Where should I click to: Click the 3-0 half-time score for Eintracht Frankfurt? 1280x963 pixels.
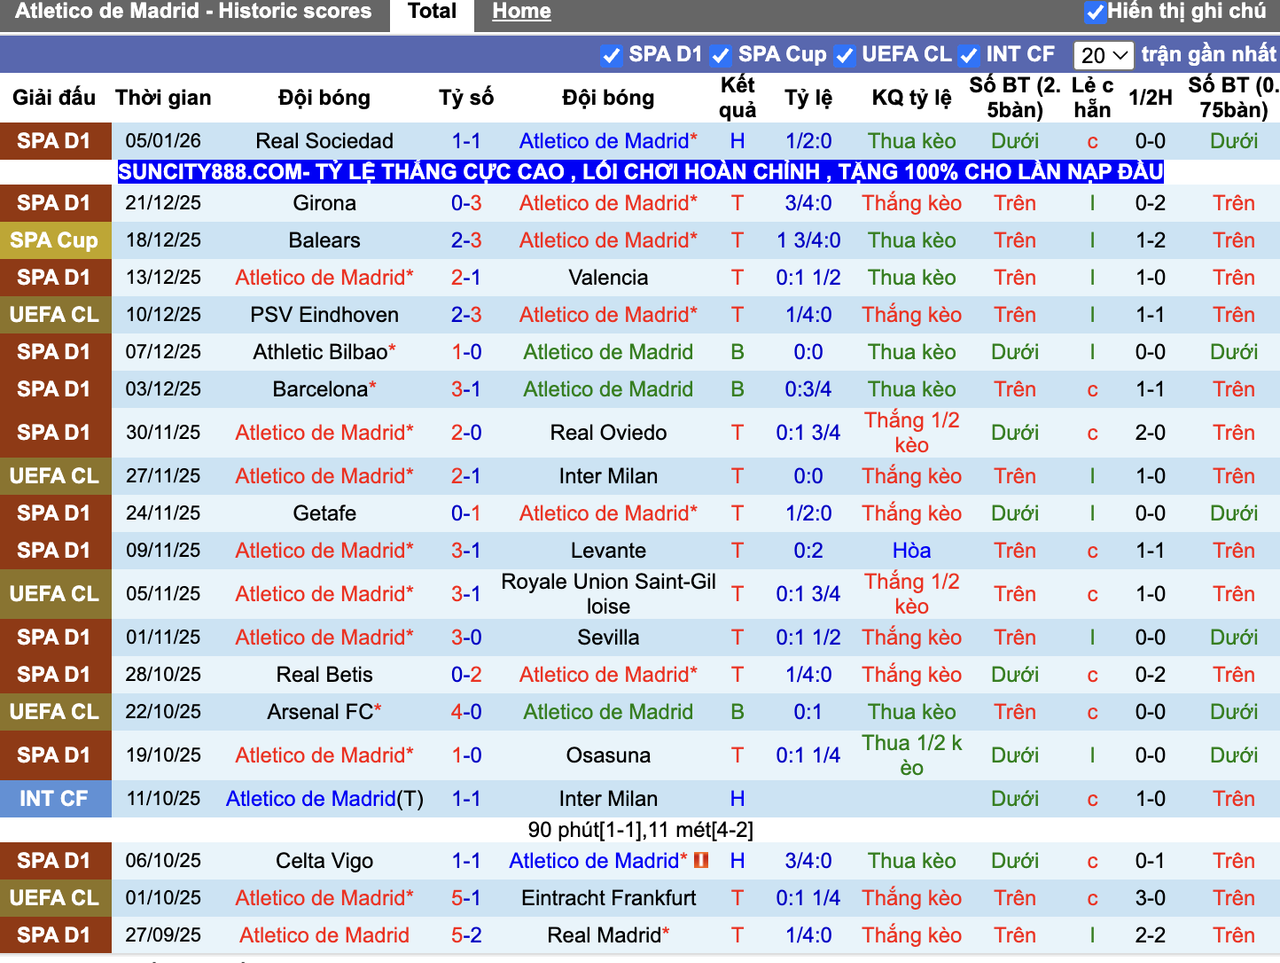pos(1150,898)
